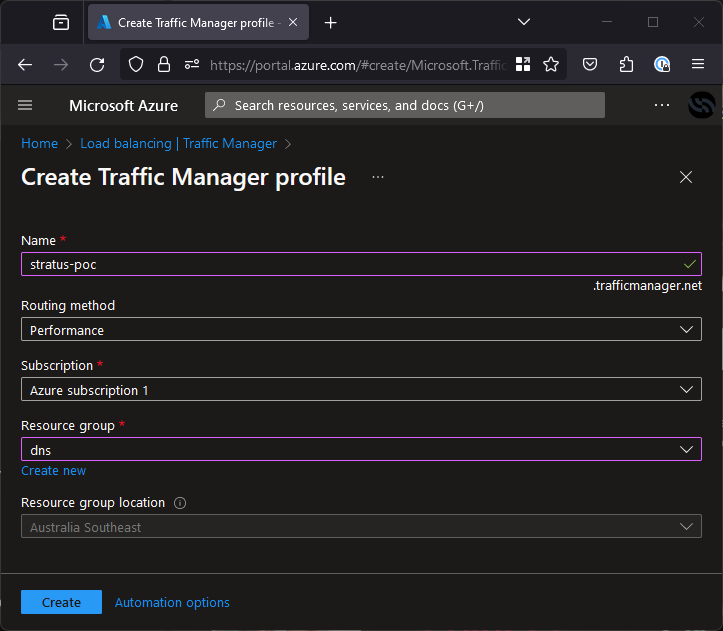Open the Firefox tab overview icon
723x631 pixels.
tap(61, 22)
